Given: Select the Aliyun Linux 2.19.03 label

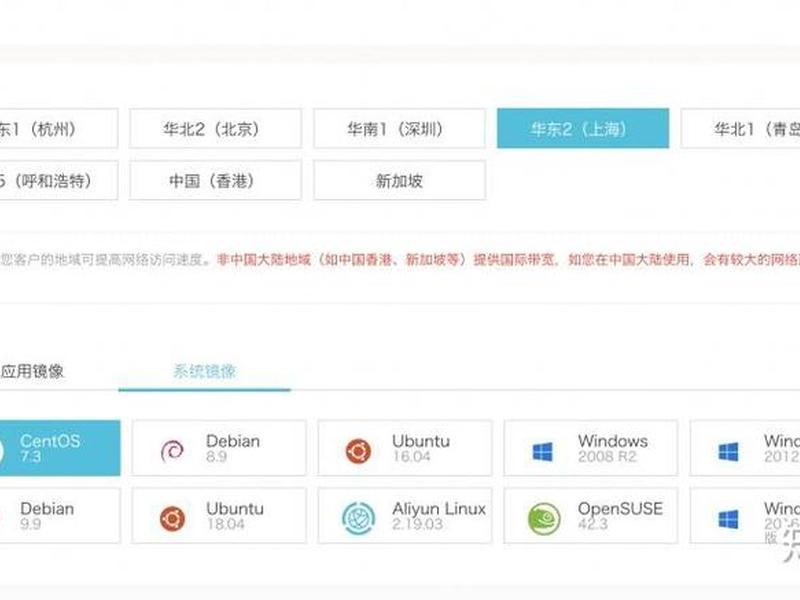Looking at the screenshot, I should [x=439, y=515].
